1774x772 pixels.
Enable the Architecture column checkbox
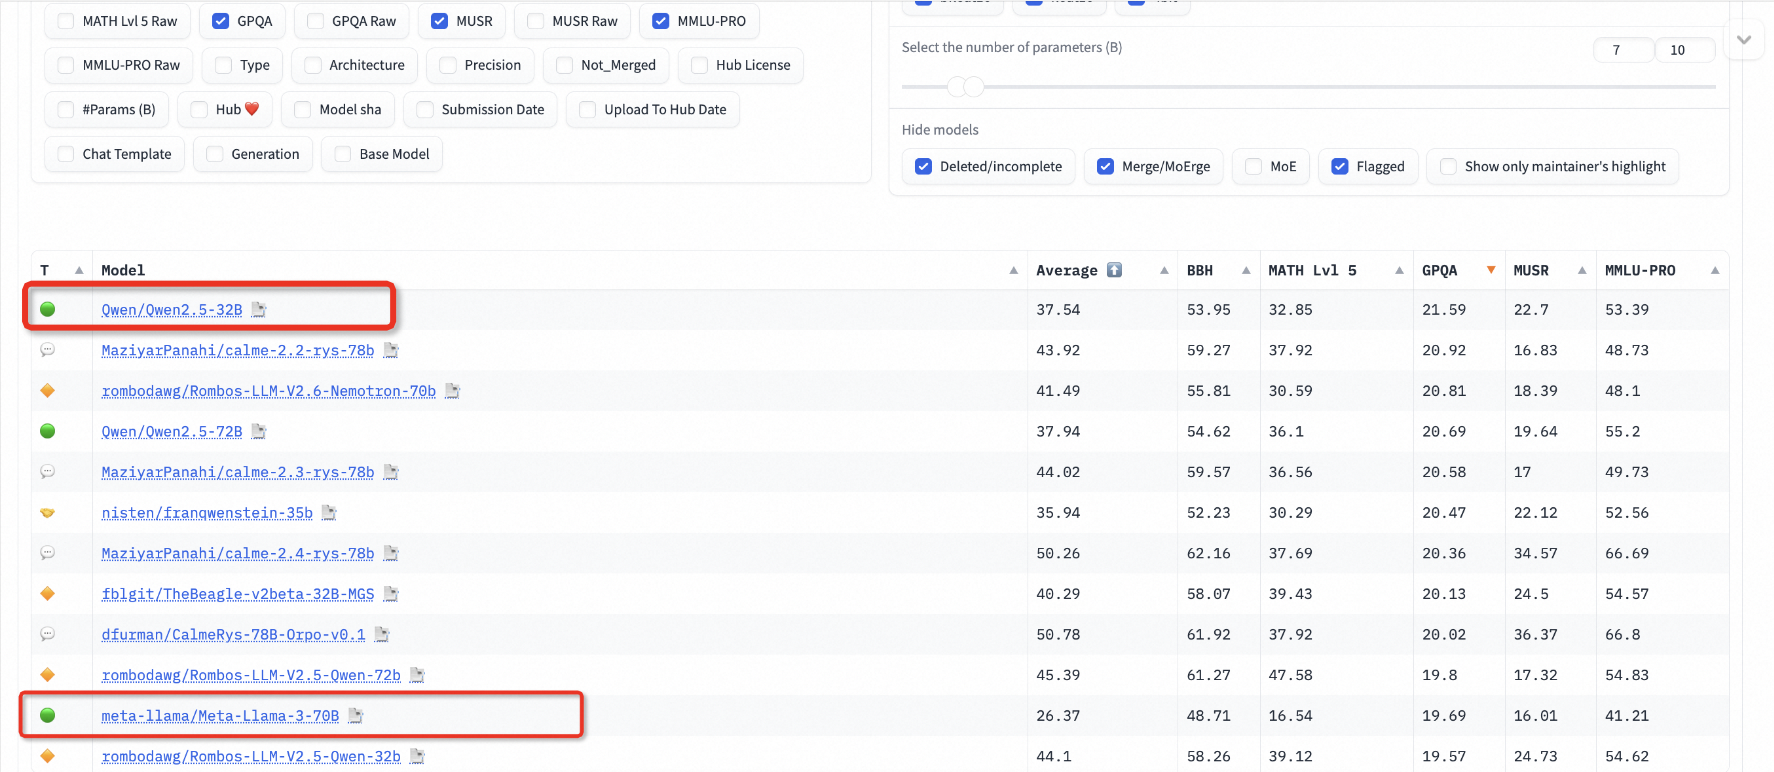313,65
